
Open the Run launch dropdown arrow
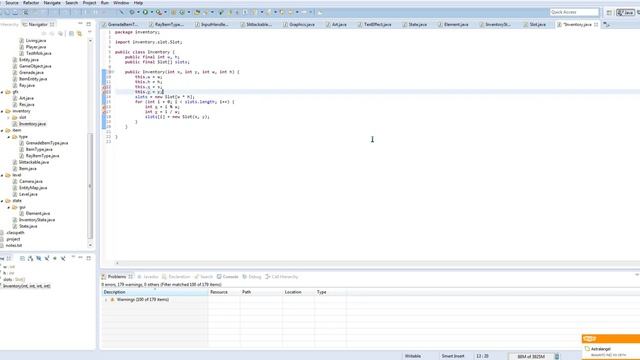[x=151, y=12]
